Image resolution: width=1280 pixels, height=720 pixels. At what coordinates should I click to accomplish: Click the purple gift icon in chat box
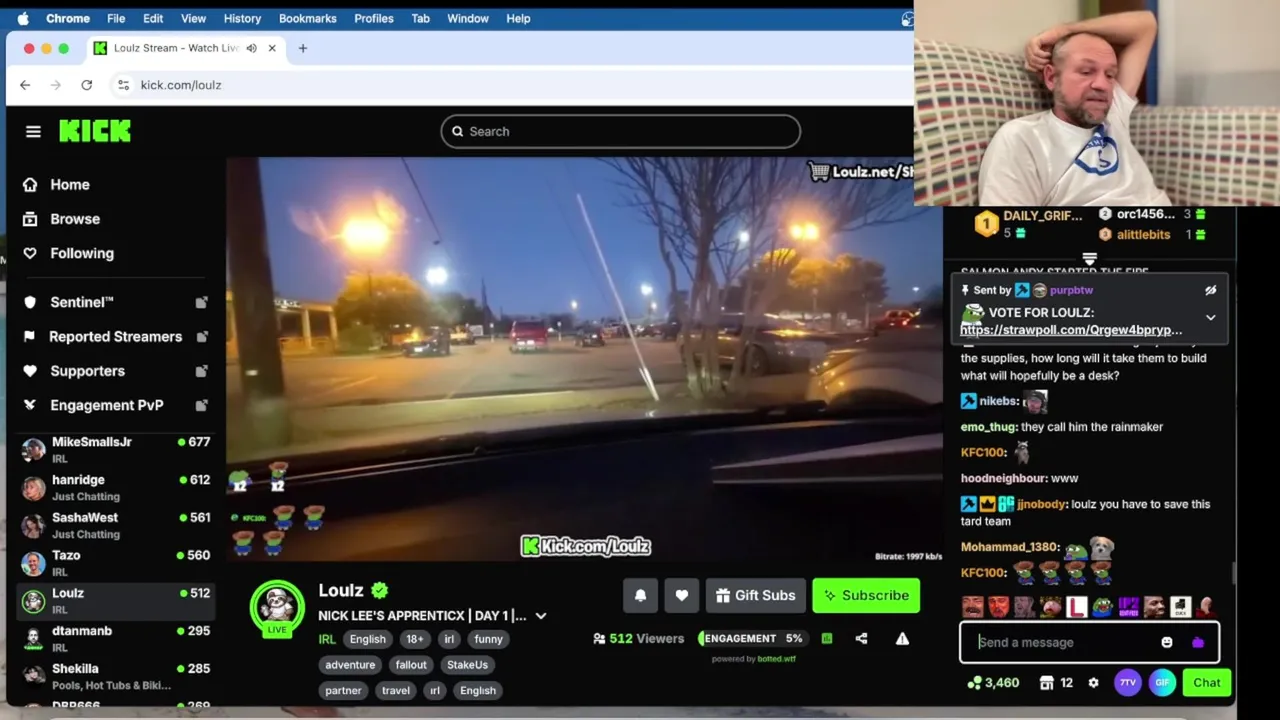pos(1198,642)
